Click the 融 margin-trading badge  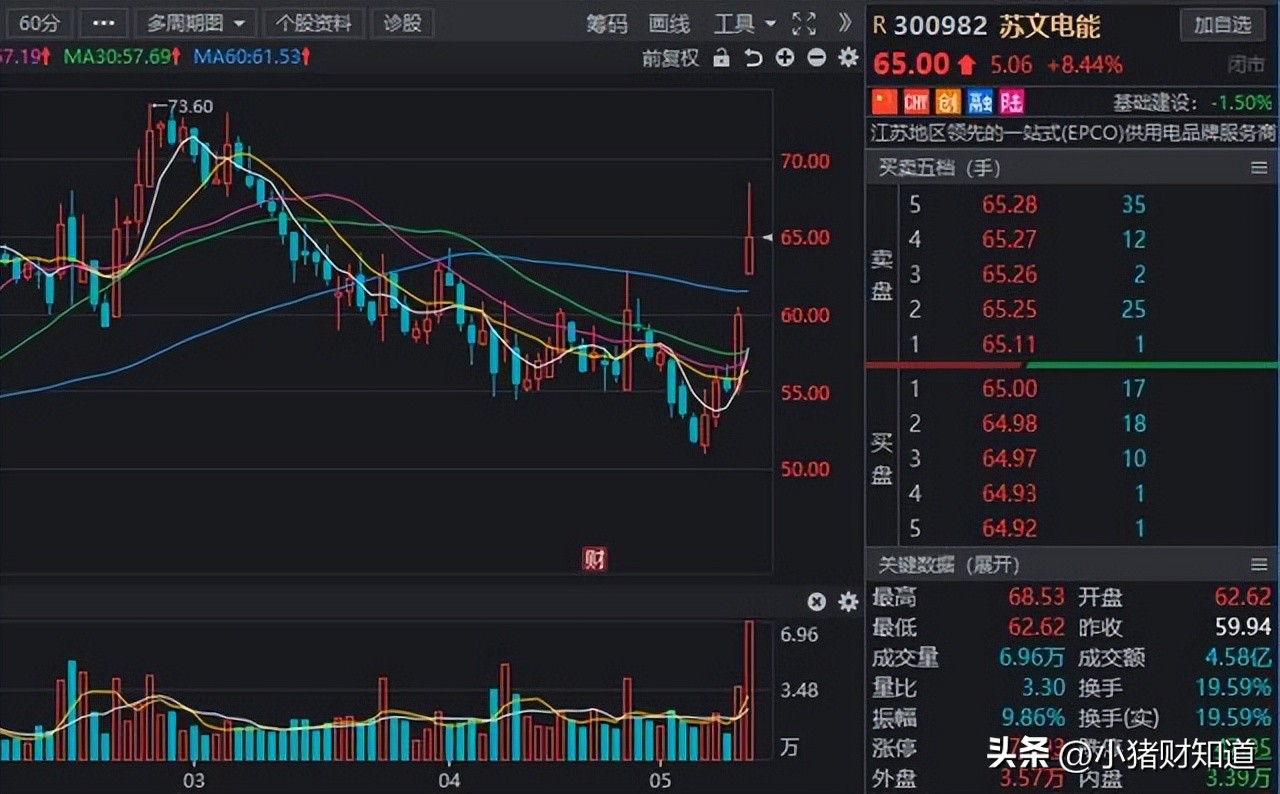(x=979, y=101)
